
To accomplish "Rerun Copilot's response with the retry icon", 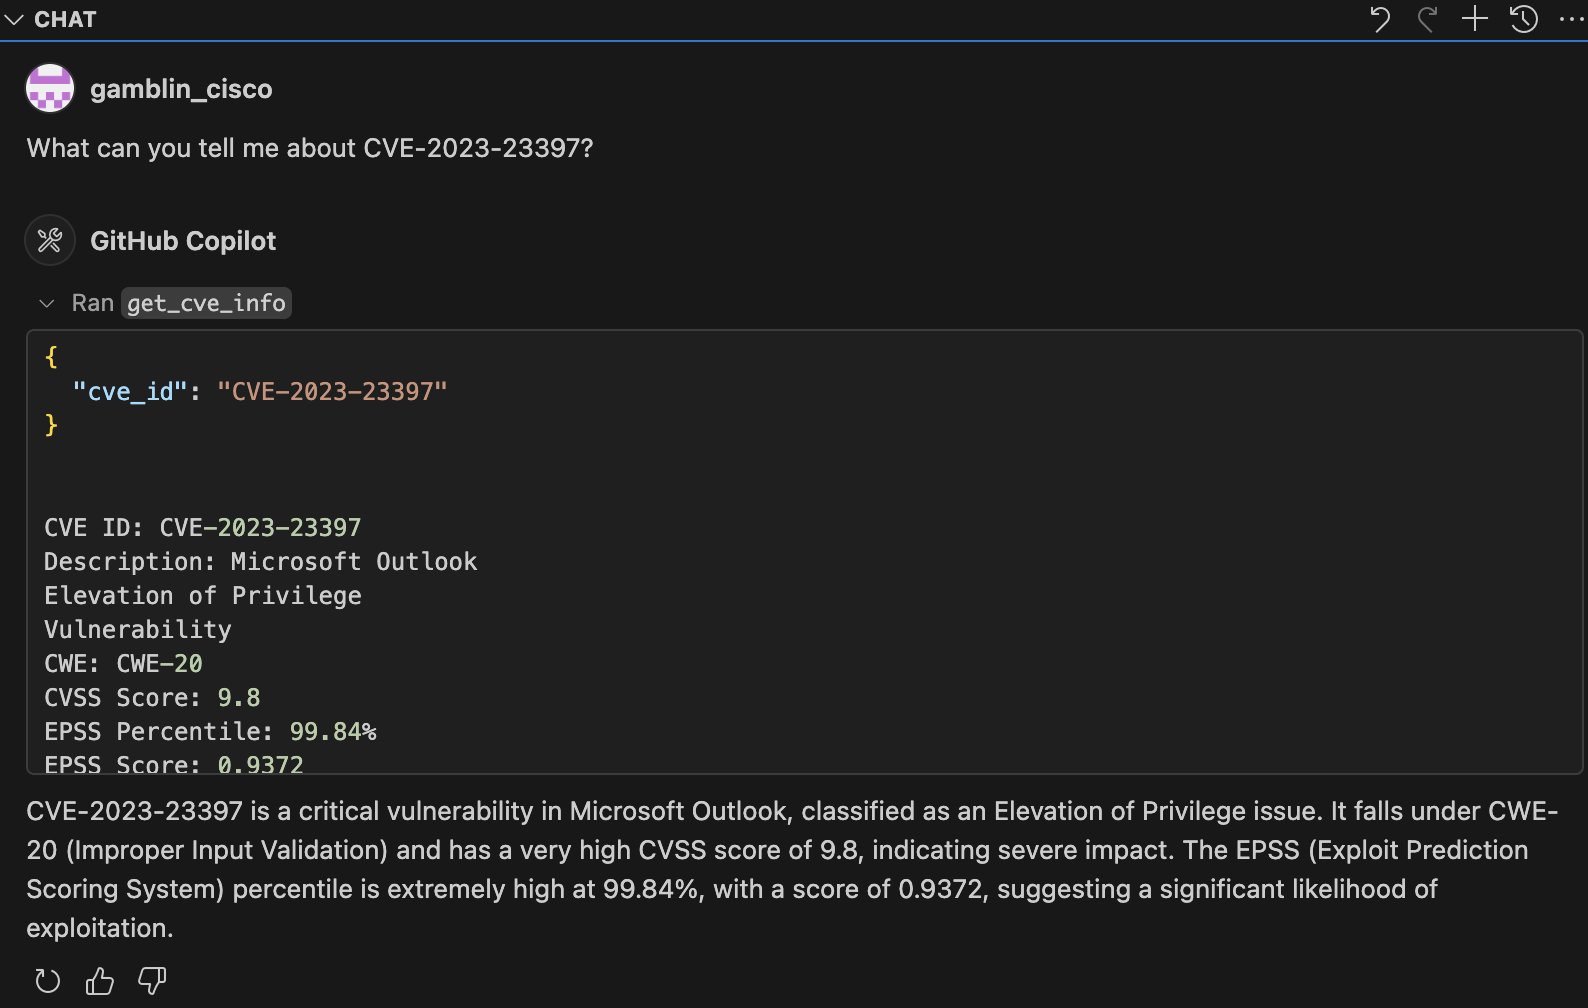I will (46, 980).
